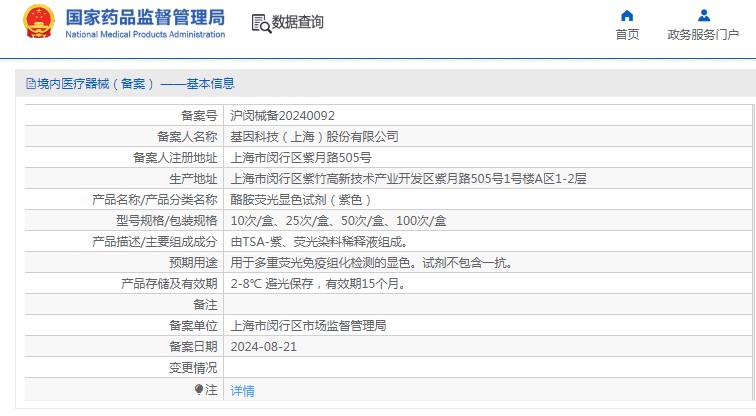Click the 变更情况 row label
Image resolution: width=756 pixels, height=416 pixels.
(193, 368)
